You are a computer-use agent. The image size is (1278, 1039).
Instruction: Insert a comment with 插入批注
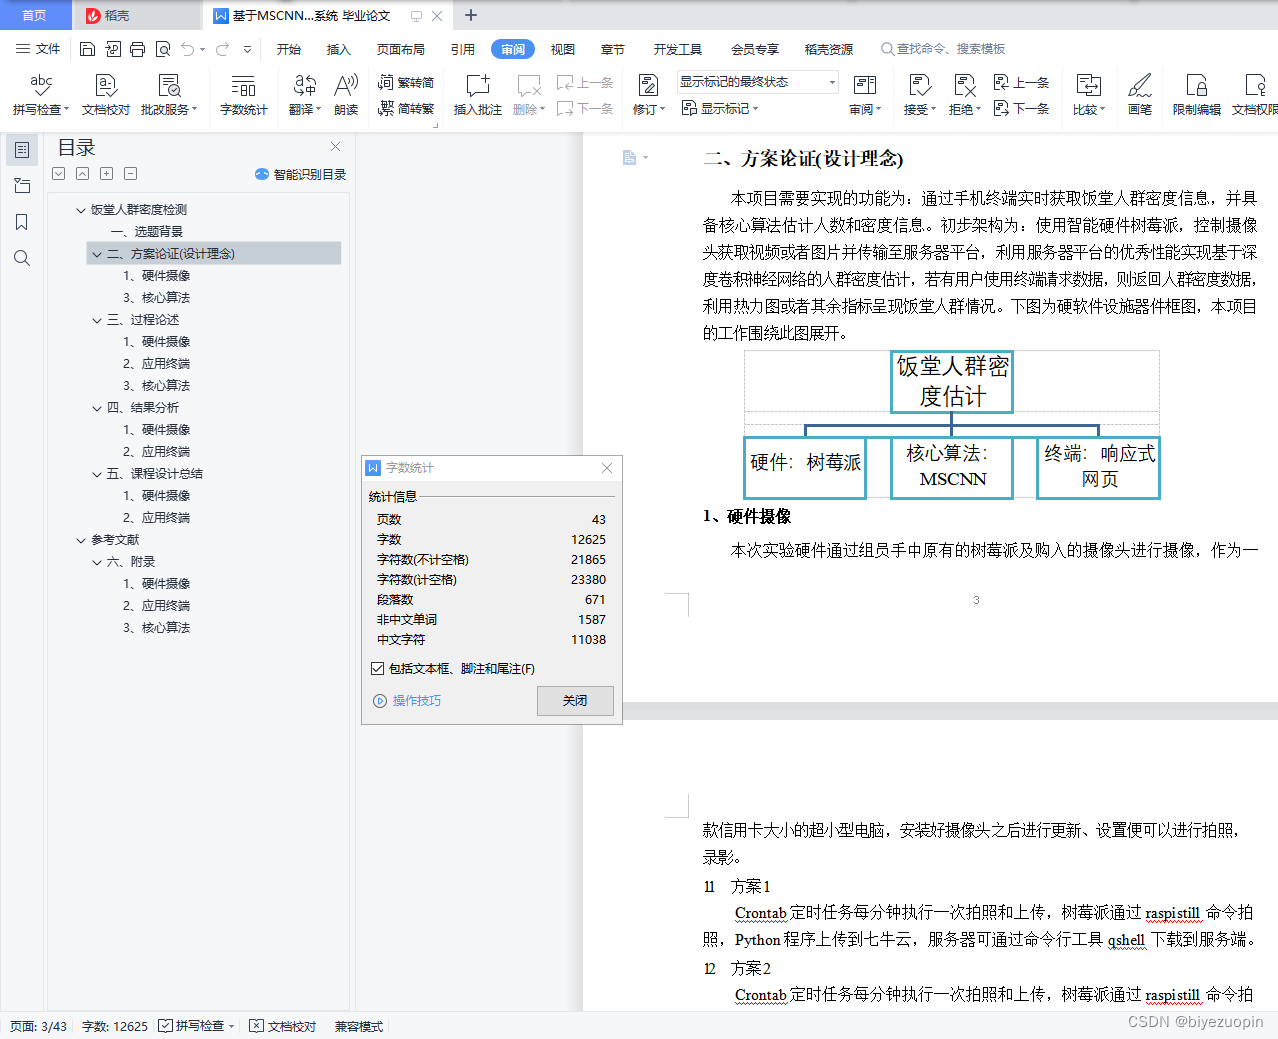click(477, 95)
